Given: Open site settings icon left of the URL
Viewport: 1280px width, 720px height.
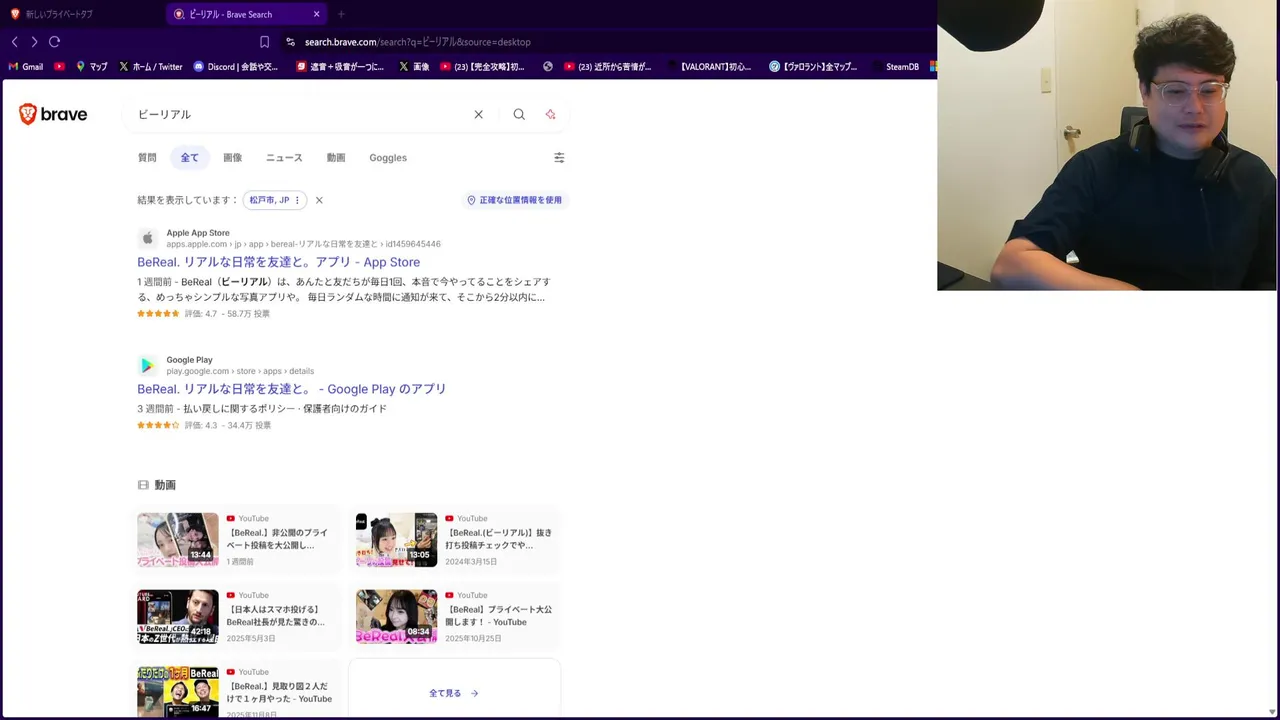Looking at the screenshot, I should (290, 42).
